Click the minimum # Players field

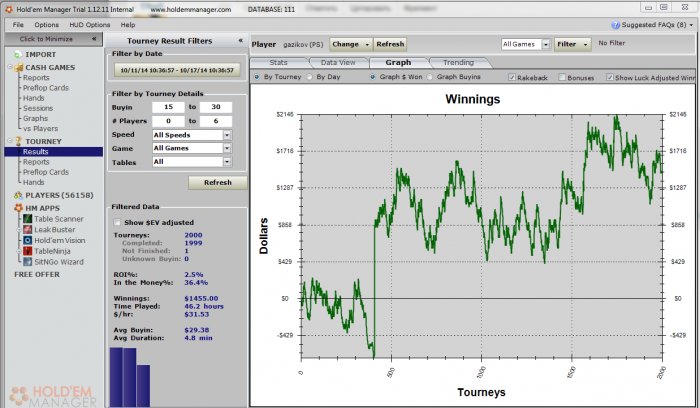pos(168,121)
